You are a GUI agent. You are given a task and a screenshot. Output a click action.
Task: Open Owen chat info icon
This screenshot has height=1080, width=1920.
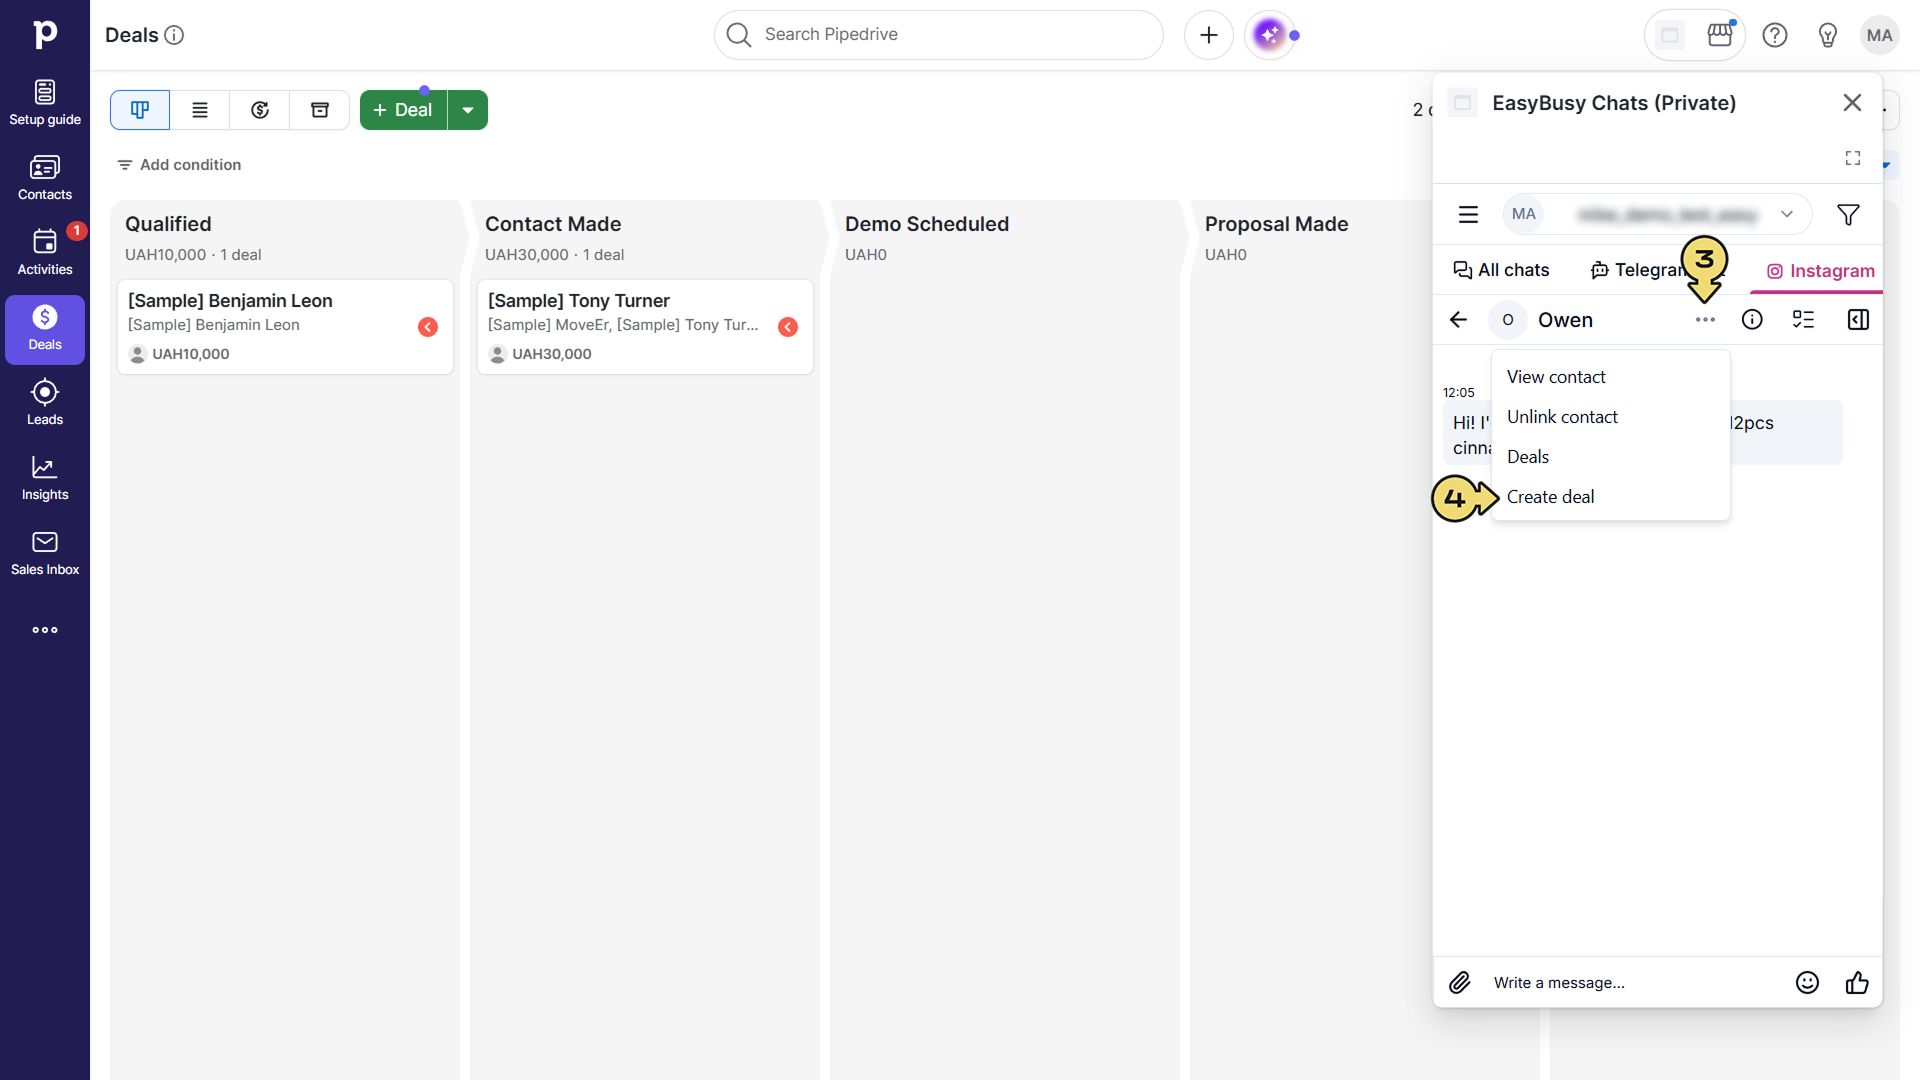1752,320
